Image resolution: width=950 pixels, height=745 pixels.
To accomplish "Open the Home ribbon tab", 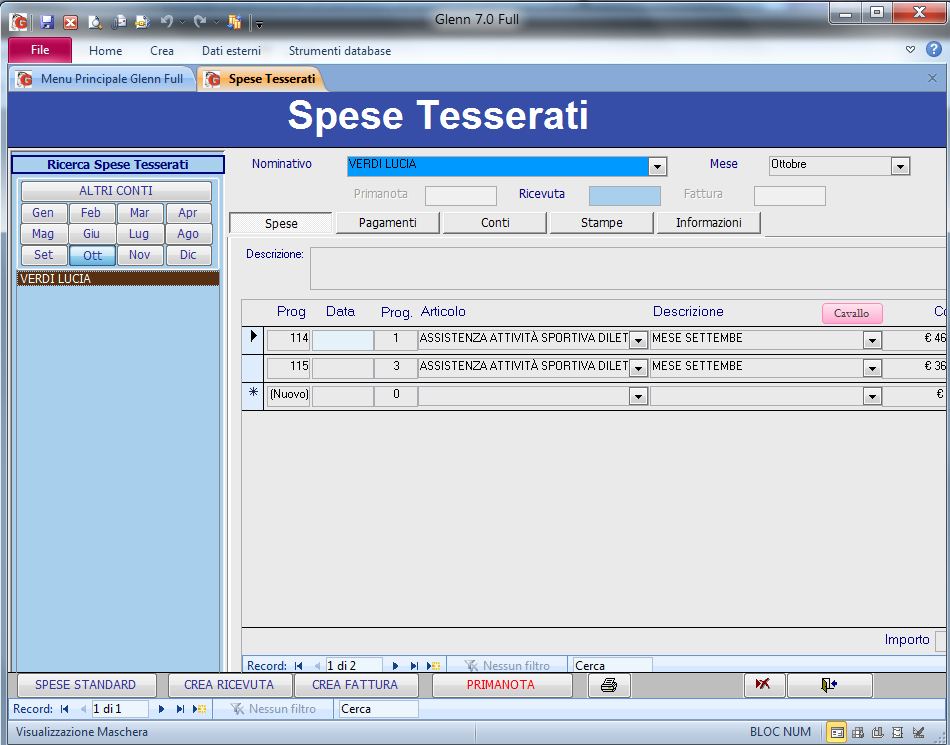I will pyautogui.click(x=105, y=51).
